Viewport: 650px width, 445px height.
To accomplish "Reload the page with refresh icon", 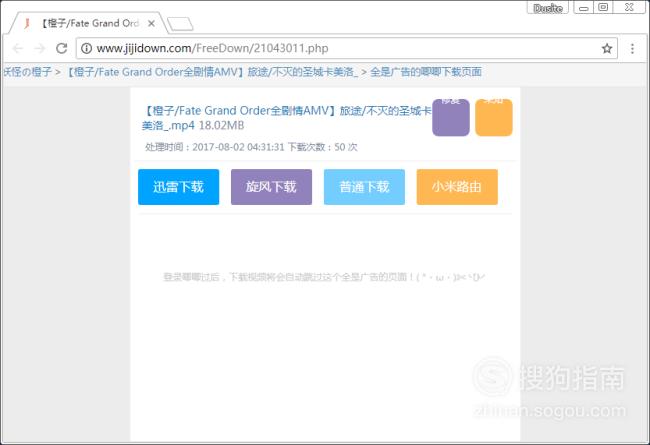I will (62, 49).
